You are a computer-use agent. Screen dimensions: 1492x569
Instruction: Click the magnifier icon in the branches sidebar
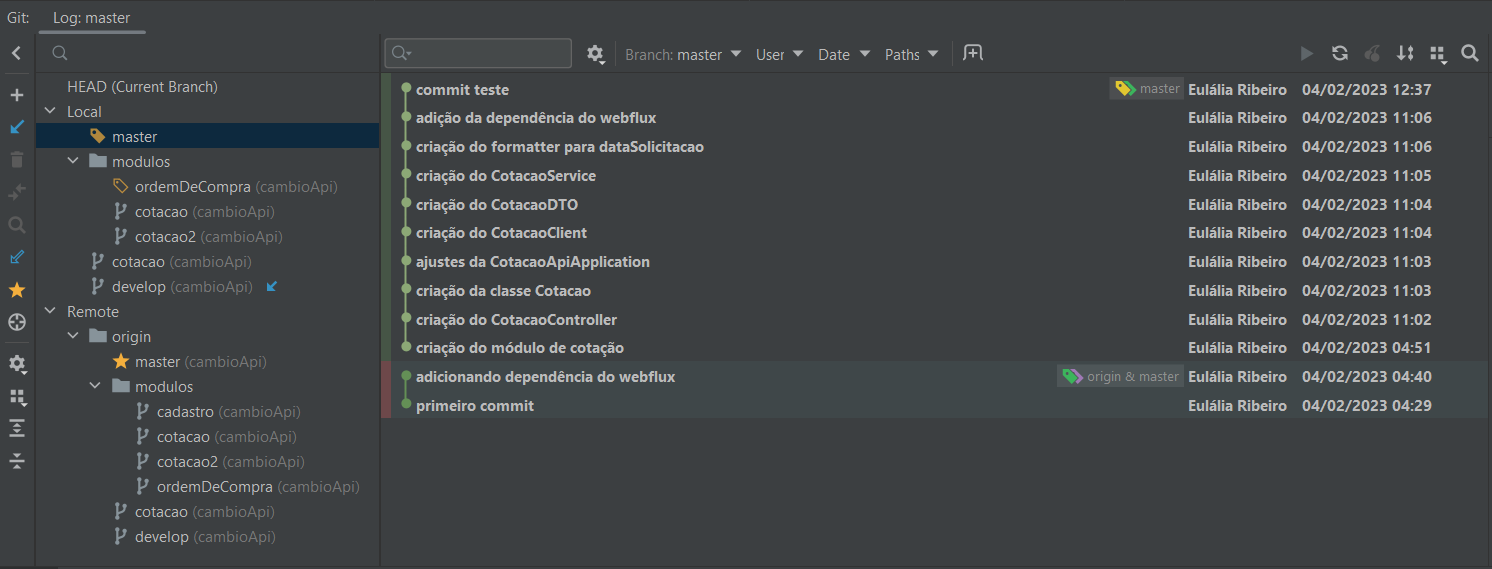(x=16, y=225)
